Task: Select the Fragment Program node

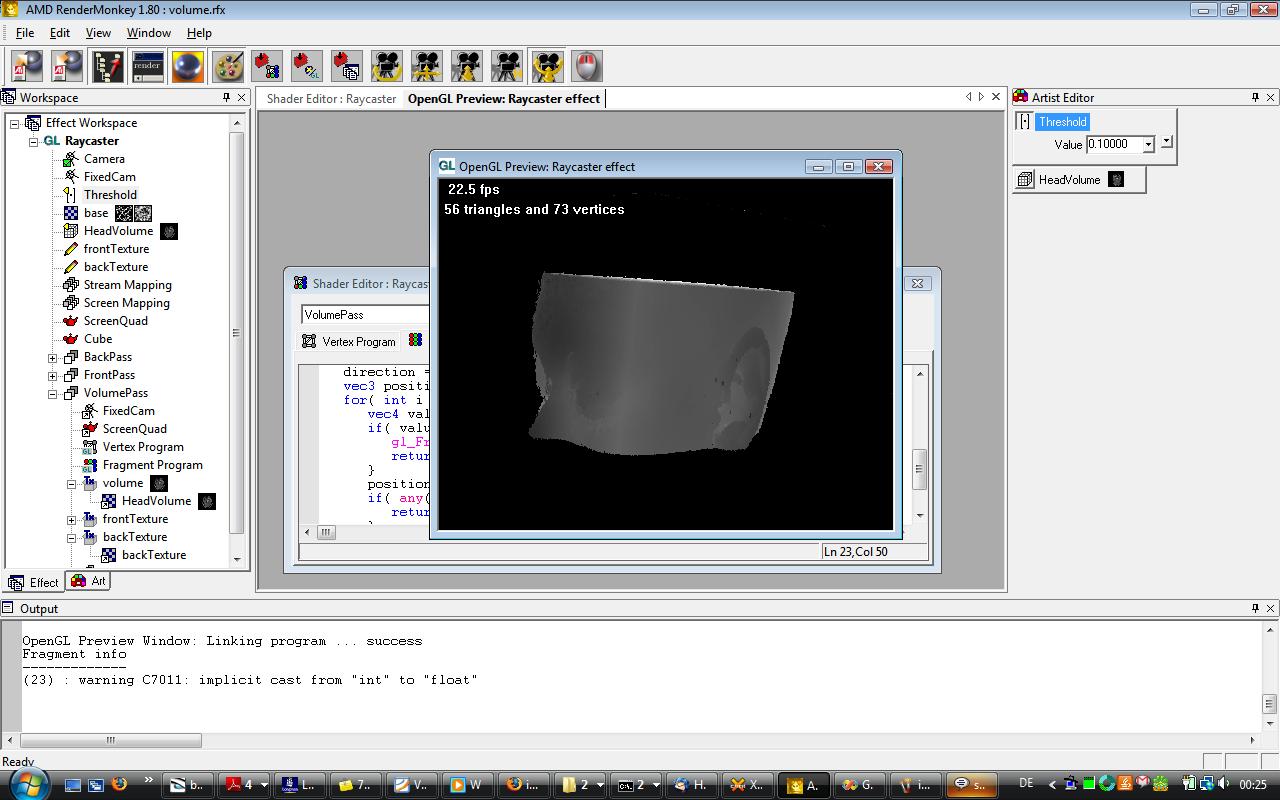Action: click(x=152, y=465)
